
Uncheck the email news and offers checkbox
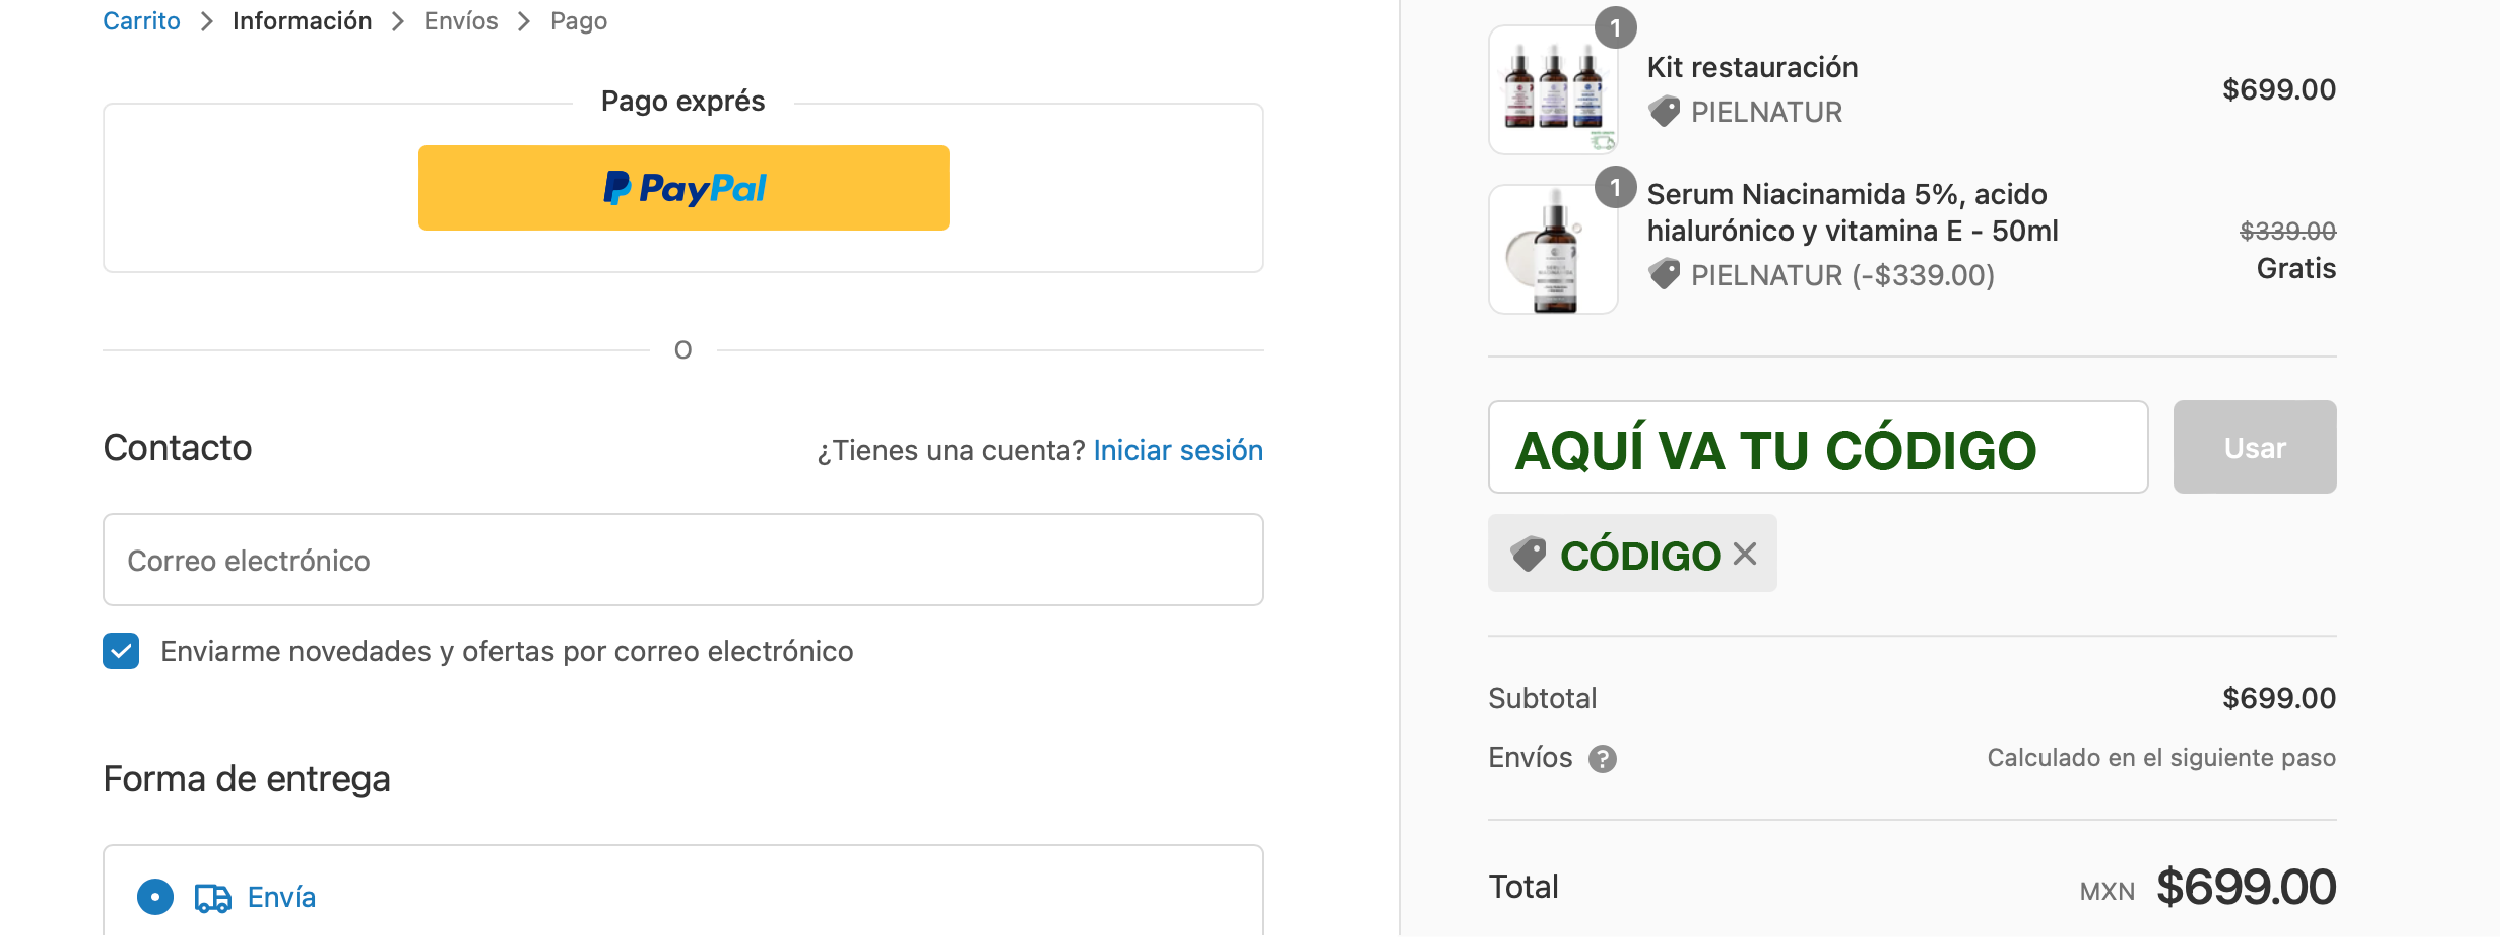(x=121, y=651)
